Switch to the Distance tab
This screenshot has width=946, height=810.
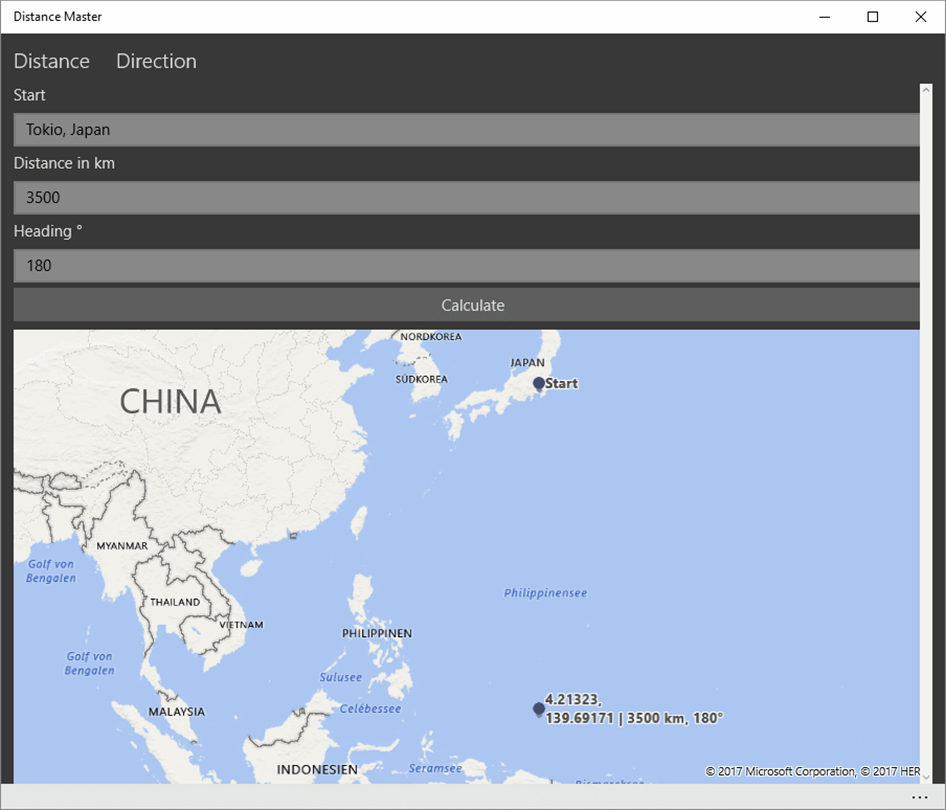coord(51,61)
